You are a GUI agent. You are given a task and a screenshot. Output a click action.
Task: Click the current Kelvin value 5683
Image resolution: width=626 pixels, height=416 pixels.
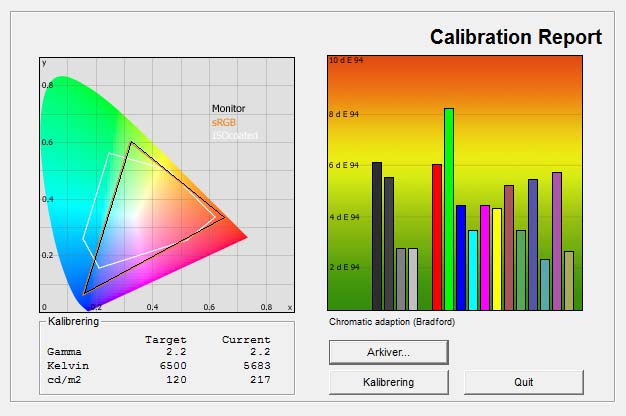tap(257, 366)
